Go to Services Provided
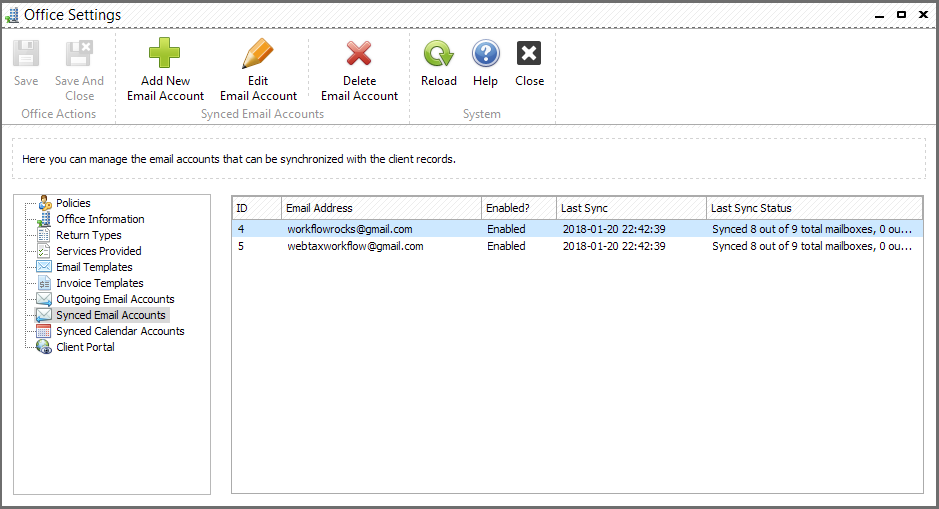This screenshot has width=939, height=509. click(99, 251)
